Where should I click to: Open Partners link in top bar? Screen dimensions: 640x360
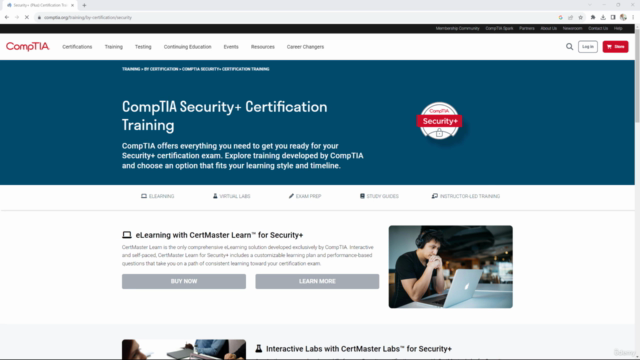click(527, 29)
